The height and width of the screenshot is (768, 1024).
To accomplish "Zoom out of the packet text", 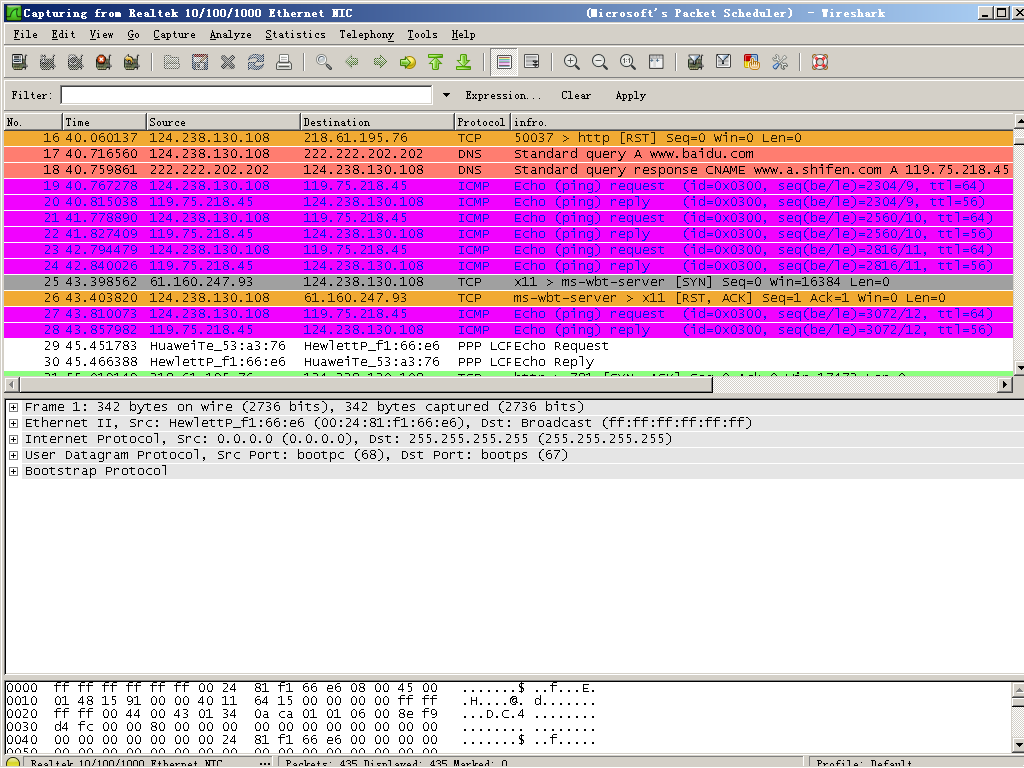I will (x=600, y=62).
